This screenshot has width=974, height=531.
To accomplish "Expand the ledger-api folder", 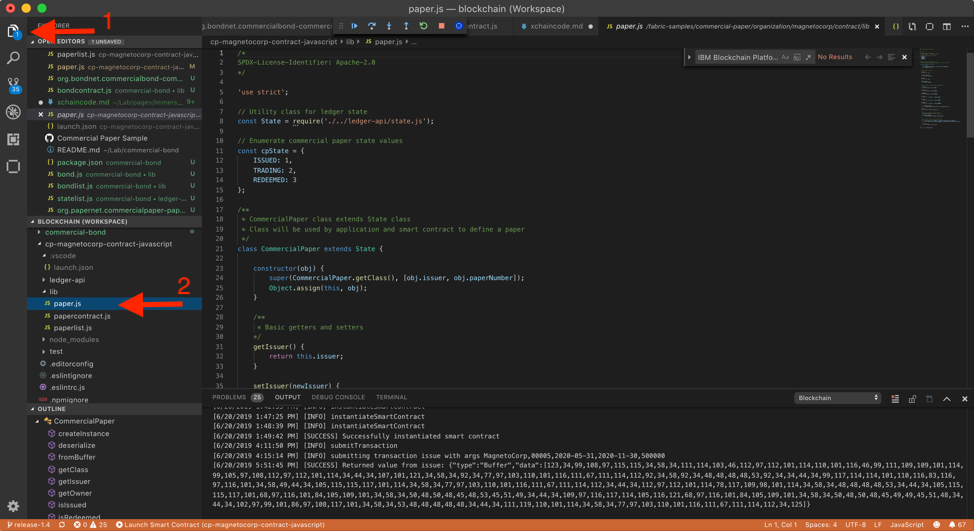I will pos(43,280).
